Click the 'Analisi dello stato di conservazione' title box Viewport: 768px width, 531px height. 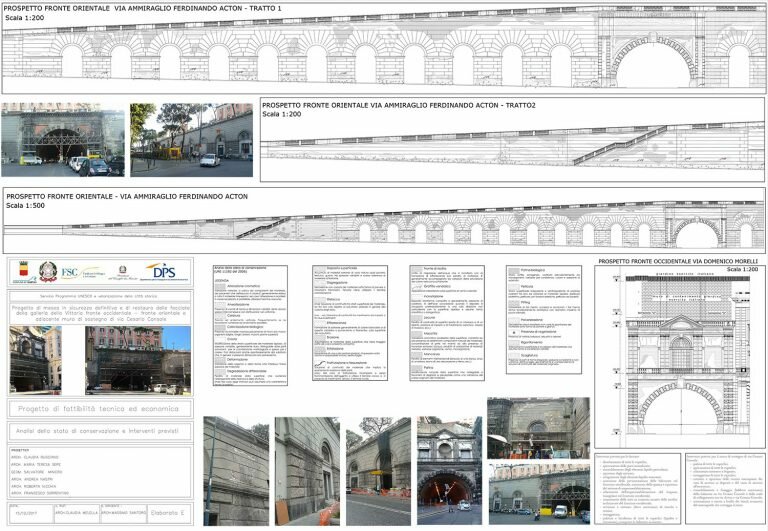[x=100, y=432]
